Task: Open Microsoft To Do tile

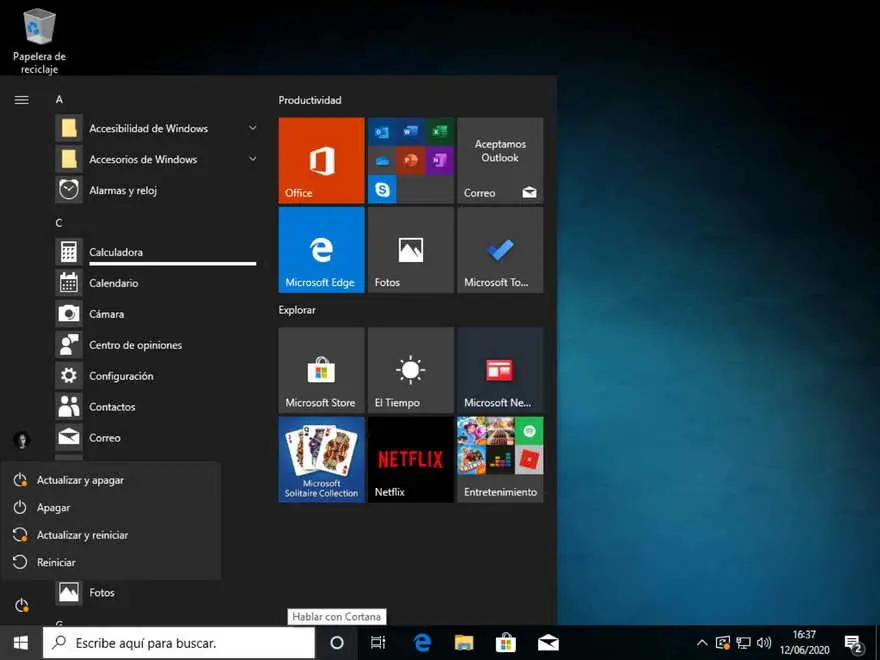Action: coord(500,250)
